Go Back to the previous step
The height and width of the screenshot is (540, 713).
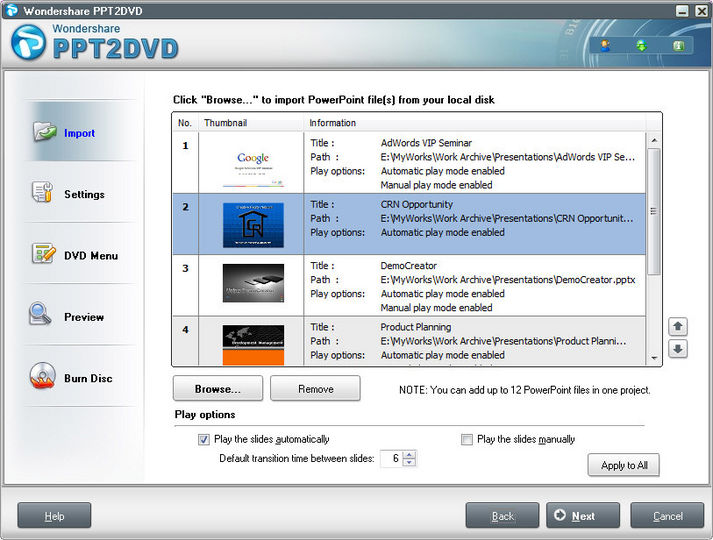click(x=502, y=516)
